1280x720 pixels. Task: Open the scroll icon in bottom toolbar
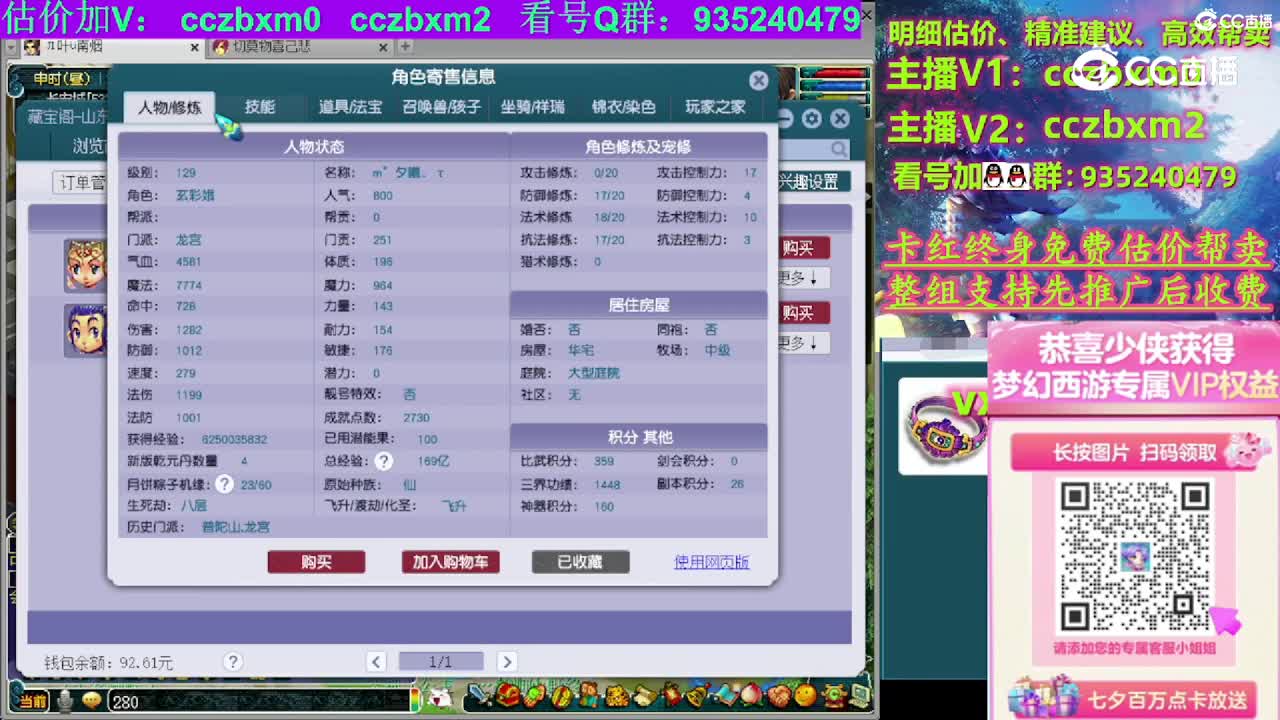coord(644,696)
